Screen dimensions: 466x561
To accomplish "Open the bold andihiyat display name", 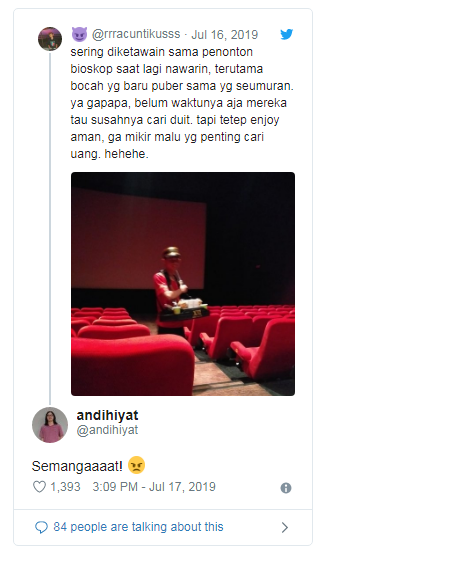I will click(107, 415).
